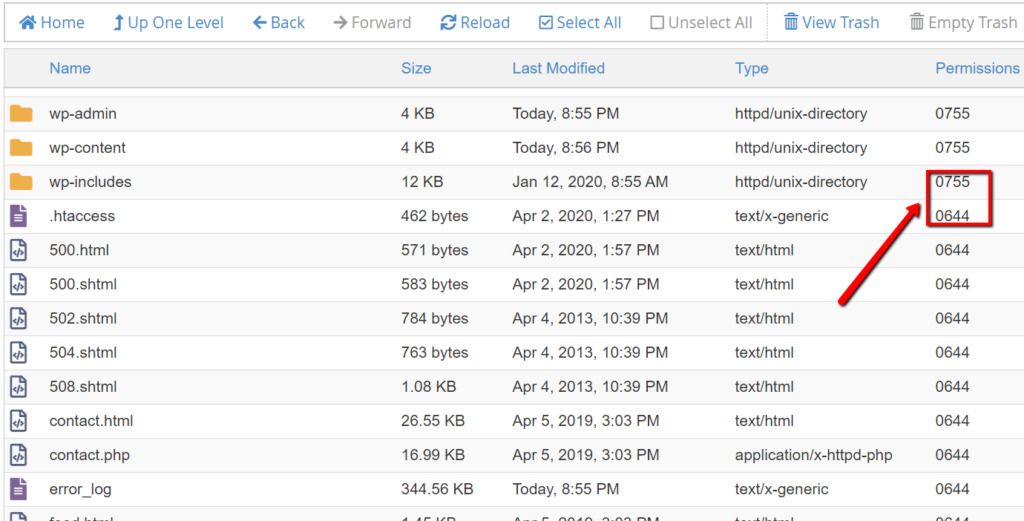The image size is (1024, 521).
Task: Click Select All in toolbar
Action: pos(580,23)
